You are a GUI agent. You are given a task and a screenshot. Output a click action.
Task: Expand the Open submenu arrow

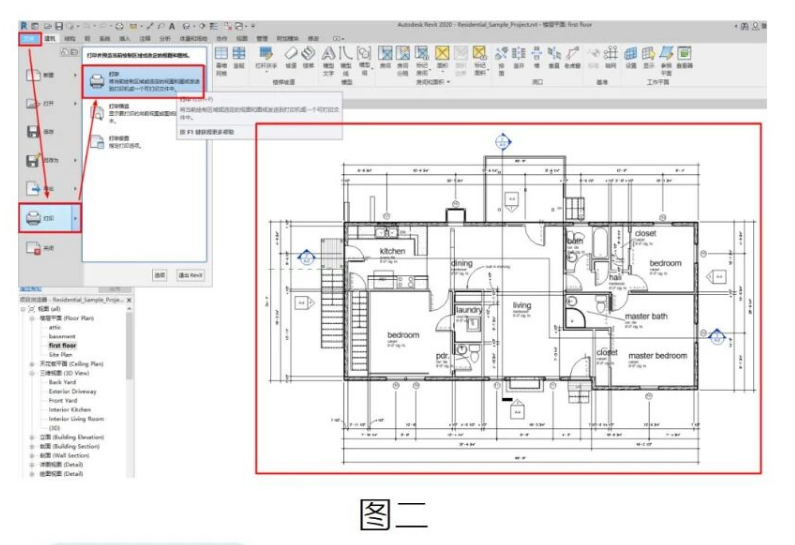tap(75, 103)
